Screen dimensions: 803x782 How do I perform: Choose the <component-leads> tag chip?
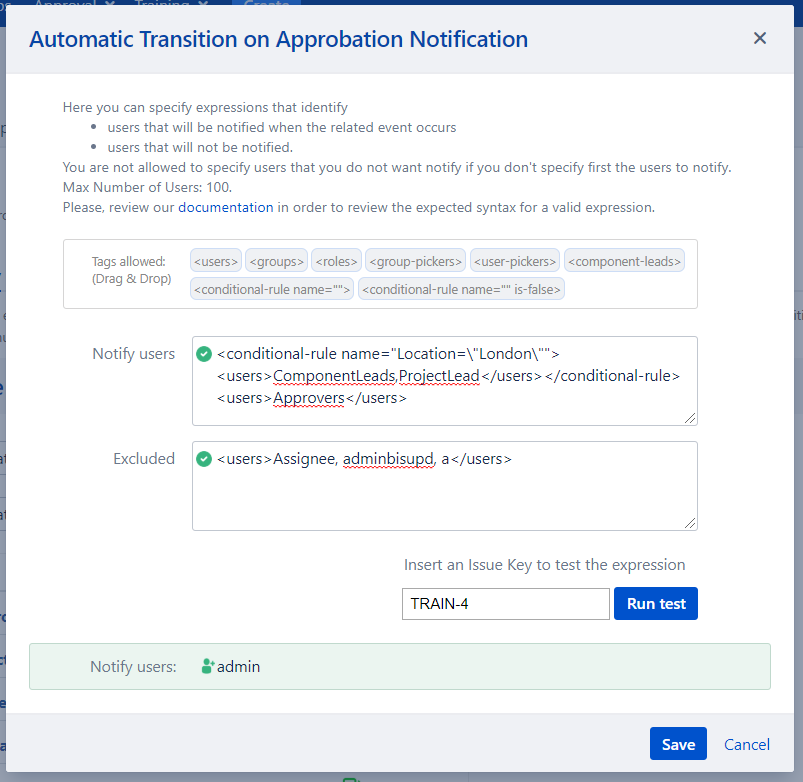click(624, 262)
